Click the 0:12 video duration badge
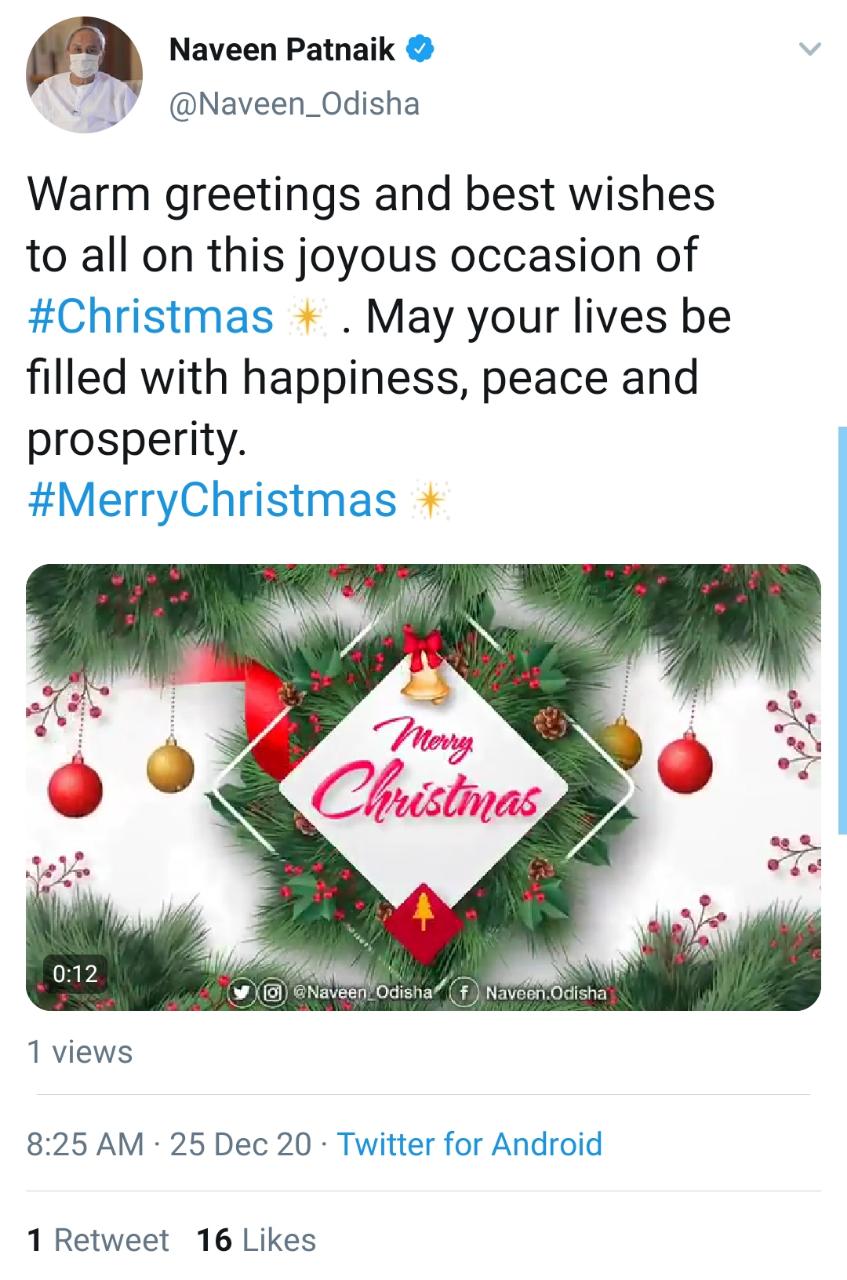Screen dimensions: 847x1280 pyautogui.click(x=75, y=973)
